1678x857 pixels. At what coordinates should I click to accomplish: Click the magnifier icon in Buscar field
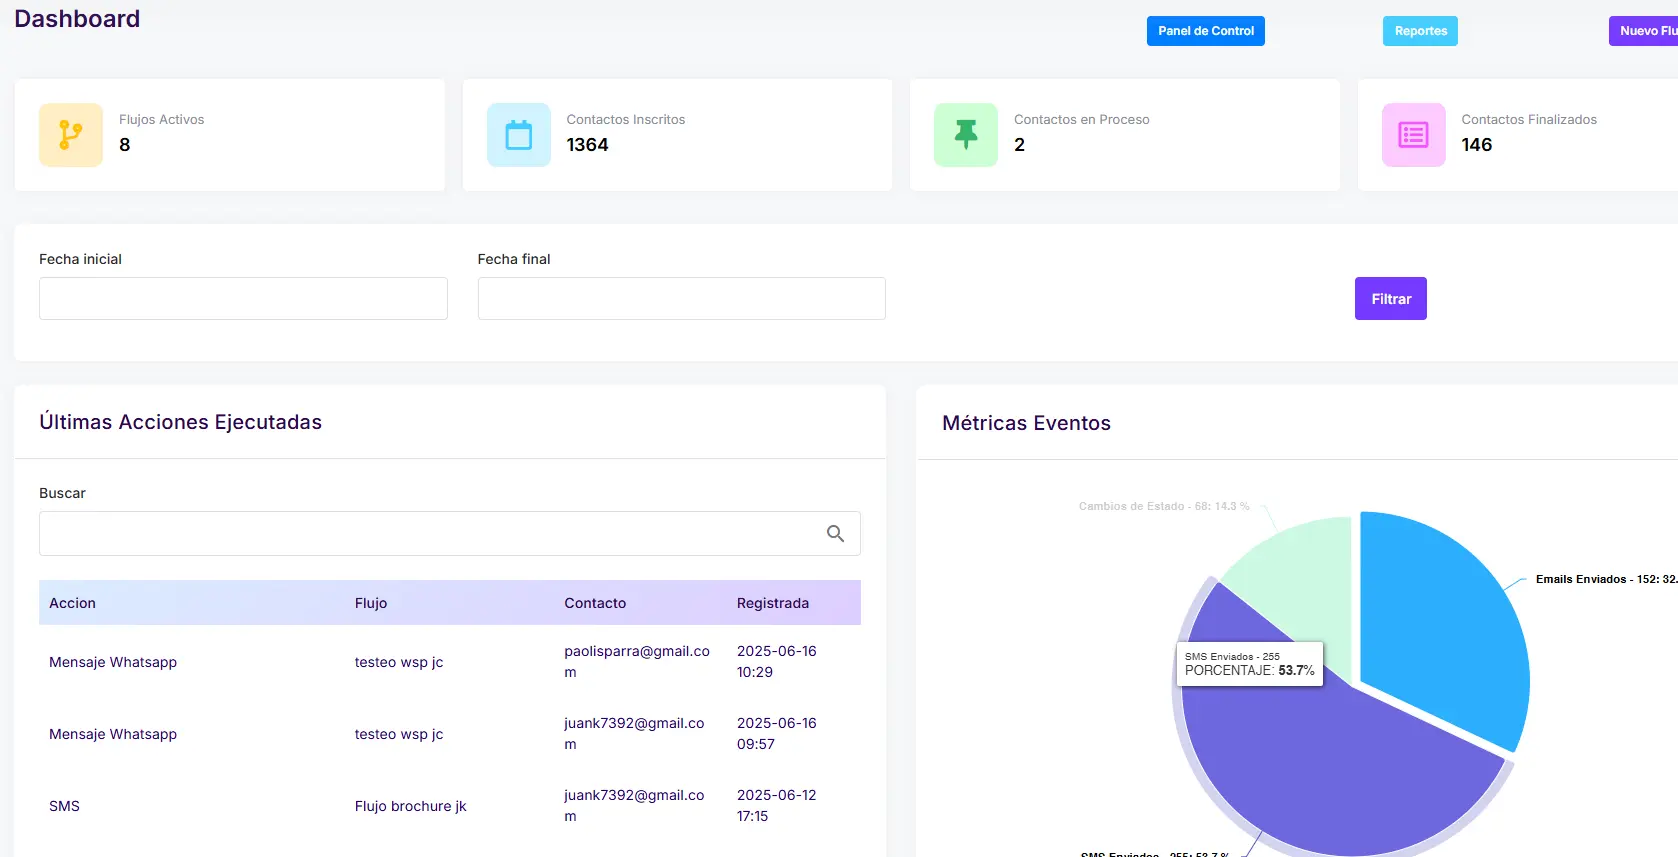pos(835,534)
